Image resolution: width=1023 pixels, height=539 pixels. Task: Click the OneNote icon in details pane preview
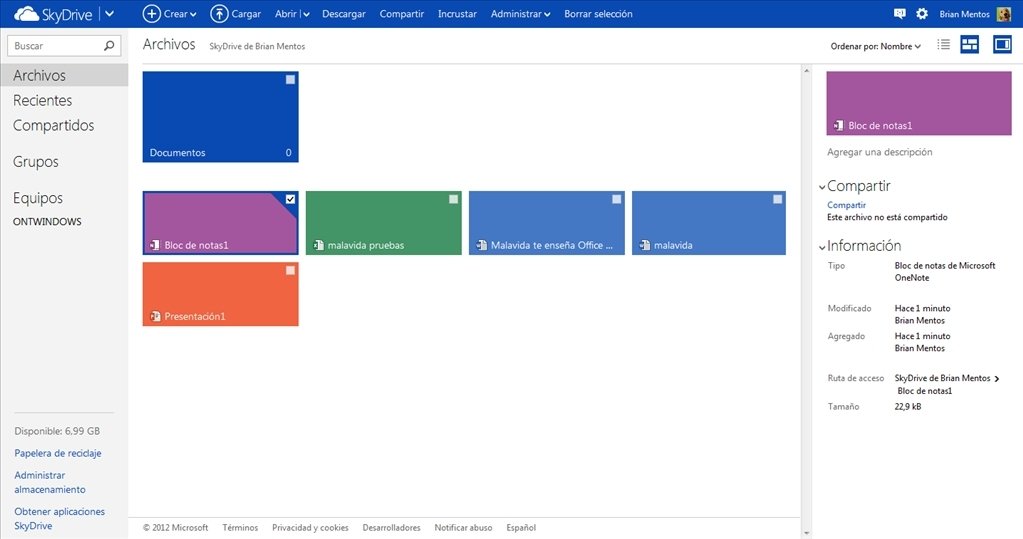(x=838, y=125)
